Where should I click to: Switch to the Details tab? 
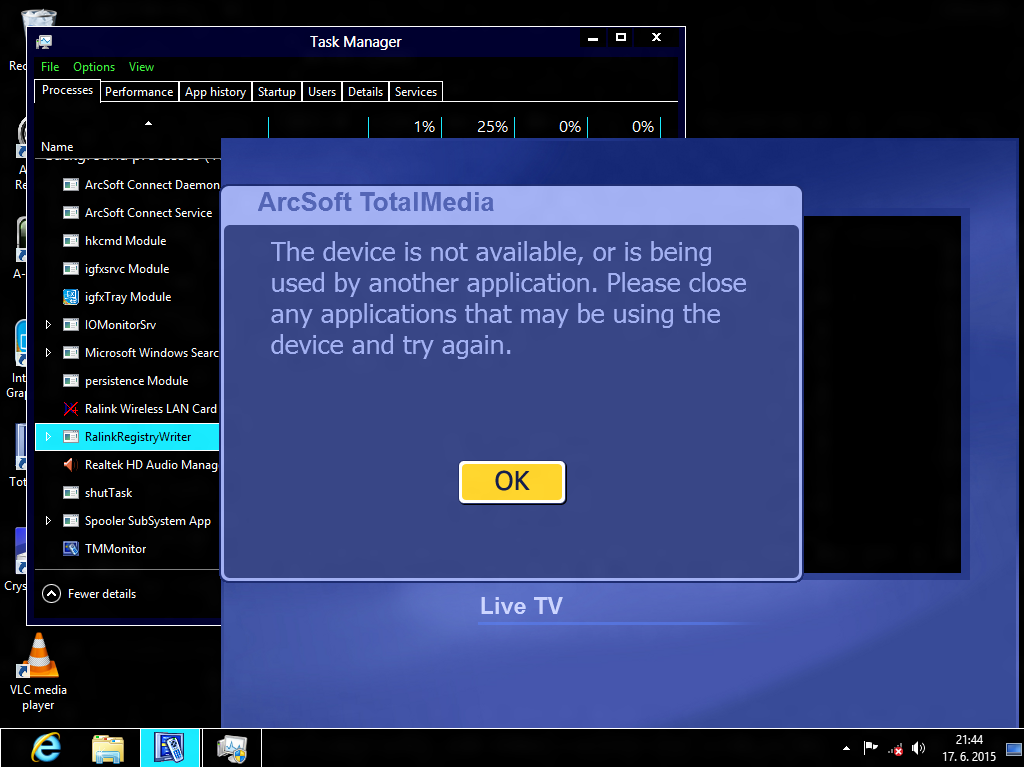click(365, 91)
